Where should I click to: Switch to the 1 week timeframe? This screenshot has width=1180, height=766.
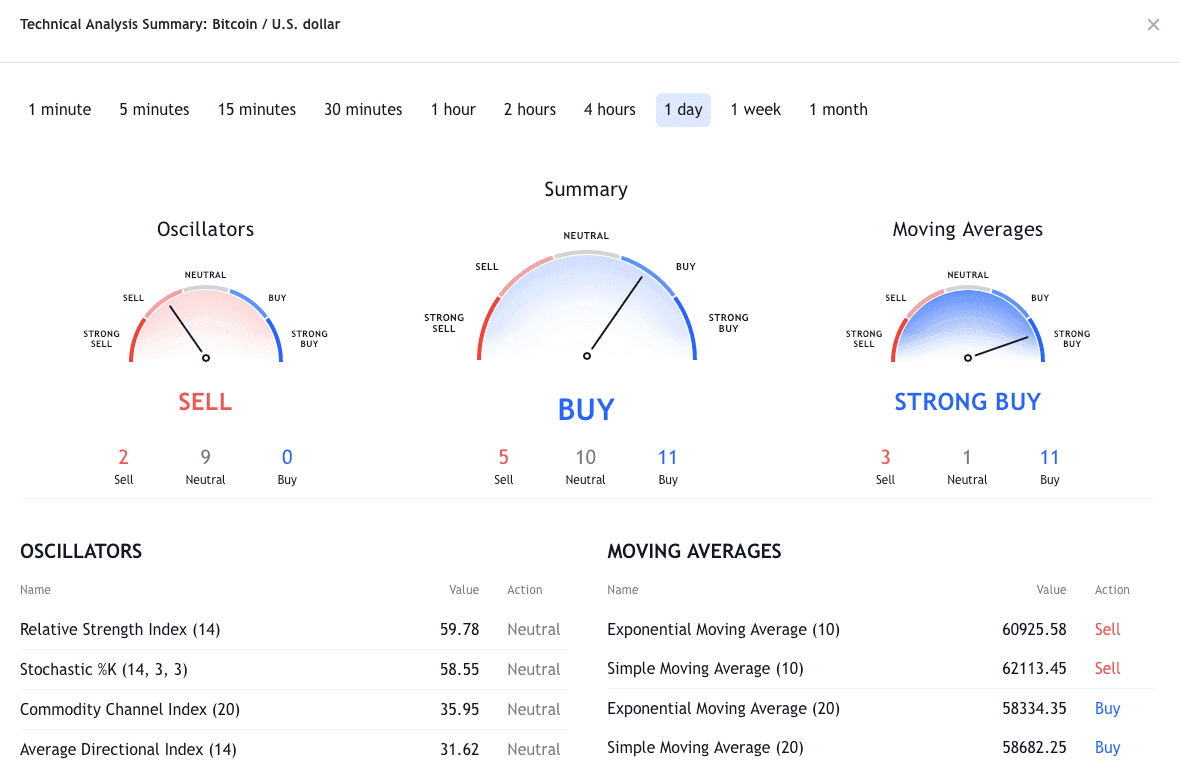(755, 110)
